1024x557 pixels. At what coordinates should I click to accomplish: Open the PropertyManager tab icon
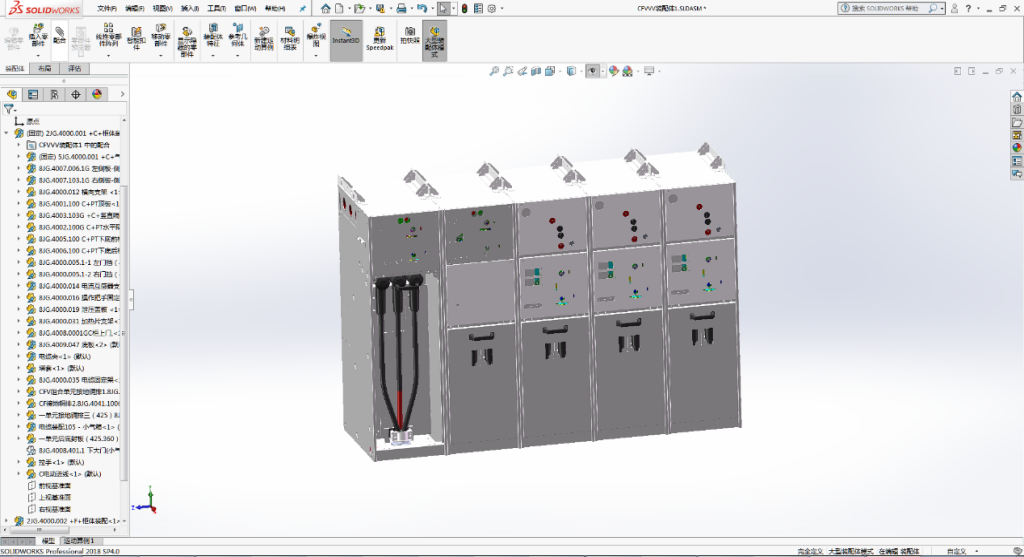point(33,94)
